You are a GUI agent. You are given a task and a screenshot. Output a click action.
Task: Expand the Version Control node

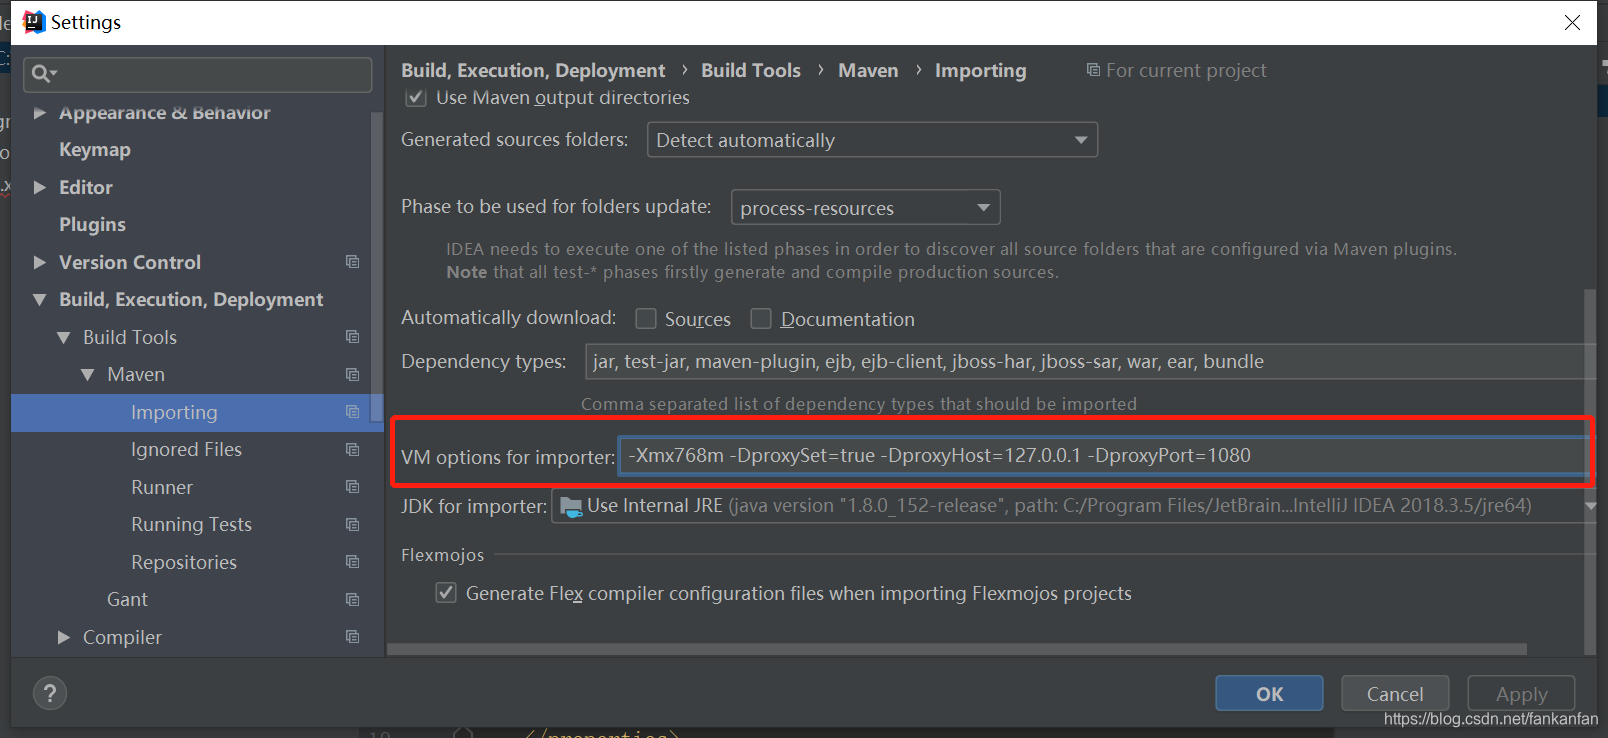[40, 262]
